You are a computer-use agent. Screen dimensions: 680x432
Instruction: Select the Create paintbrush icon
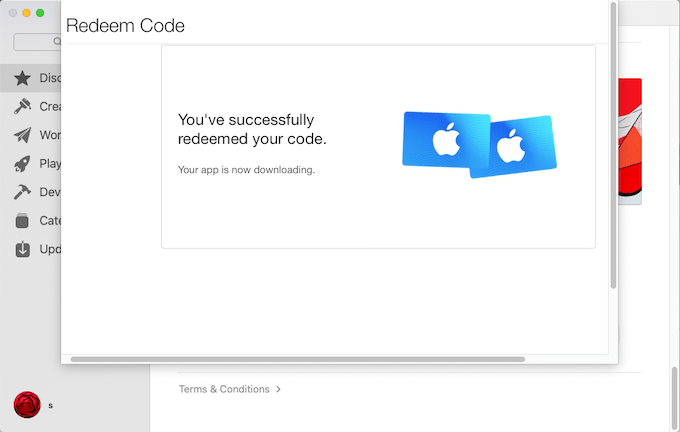[x=22, y=106]
